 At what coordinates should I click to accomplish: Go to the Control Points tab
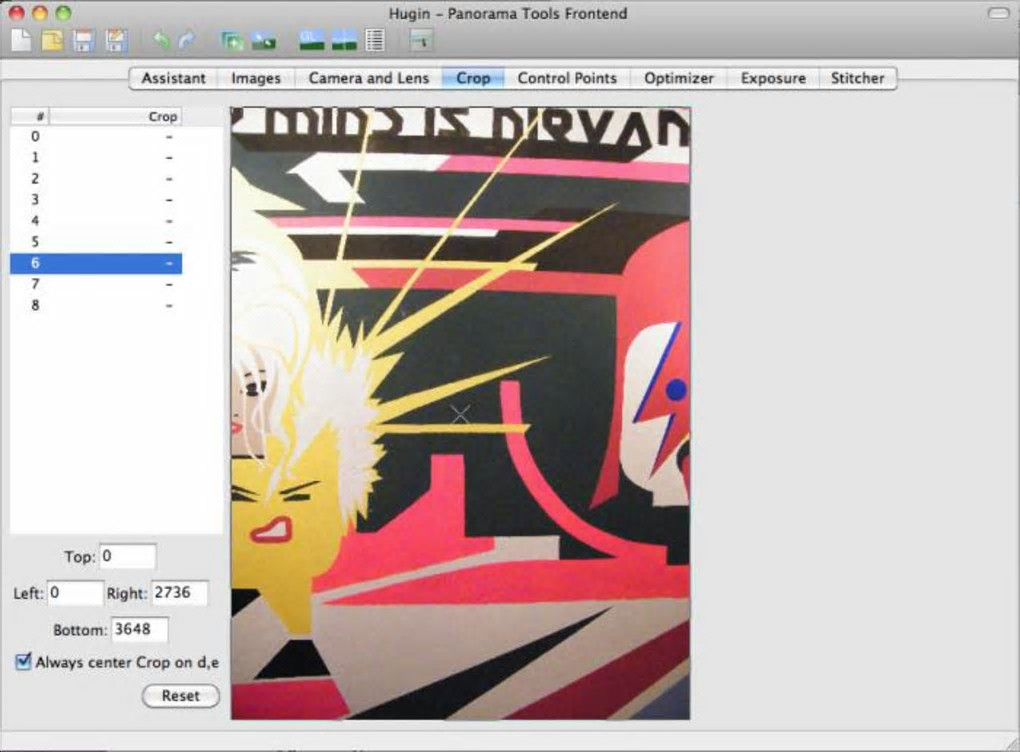pos(567,78)
